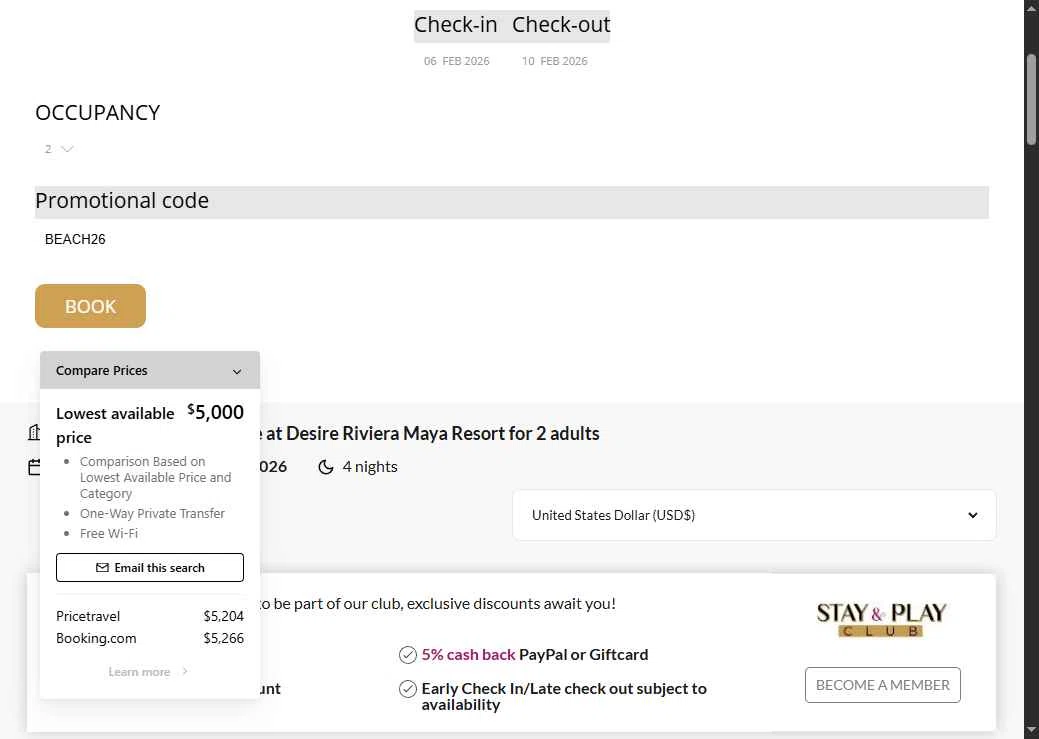Click the chevron arrow next to Learn more
Viewport: 1039px width, 739px height.
(185, 671)
